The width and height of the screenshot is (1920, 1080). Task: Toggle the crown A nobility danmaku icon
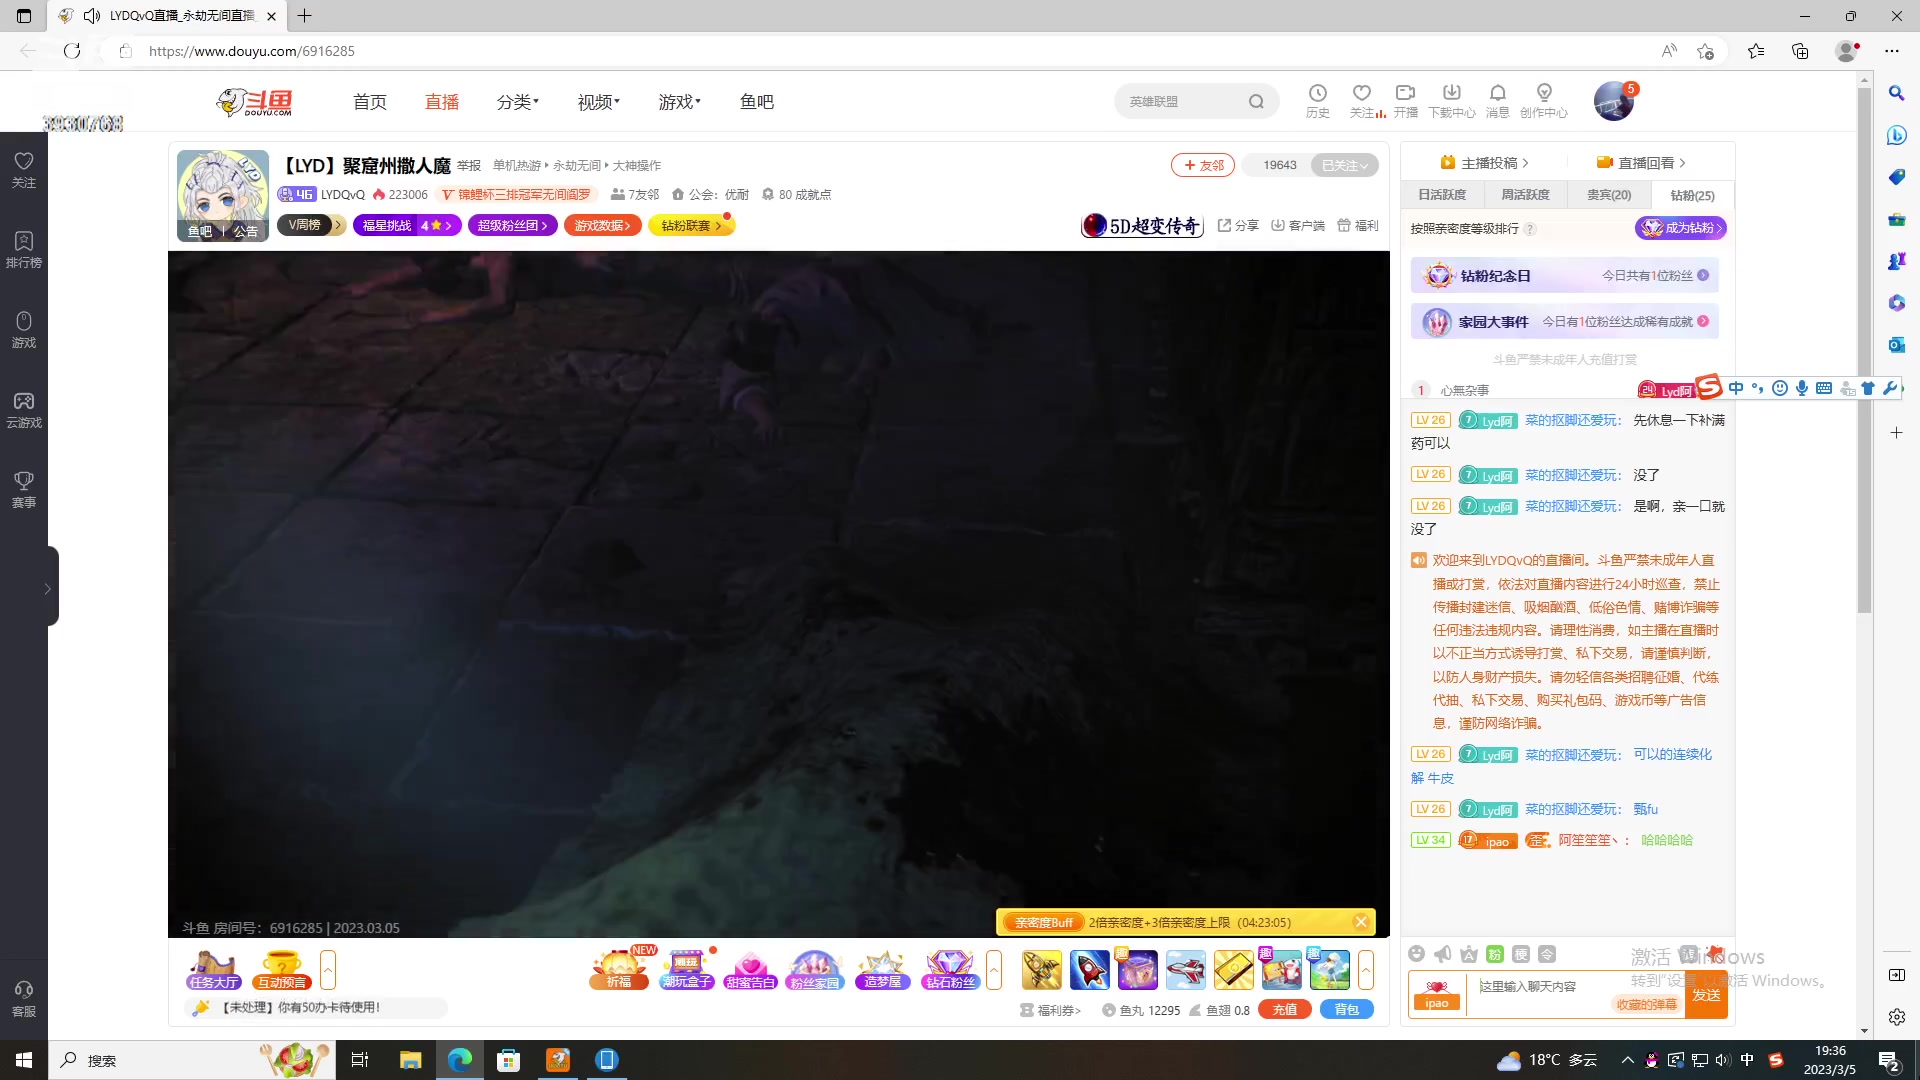pyautogui.click(x=1468, y=954)
